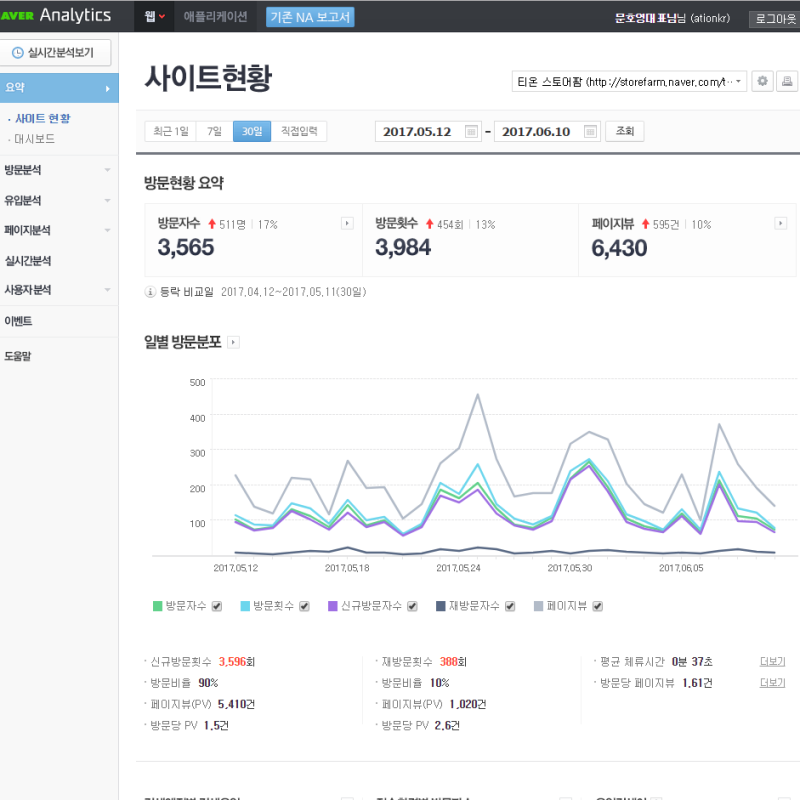Click the 로그아웃 button

click(x=774, y=18)
